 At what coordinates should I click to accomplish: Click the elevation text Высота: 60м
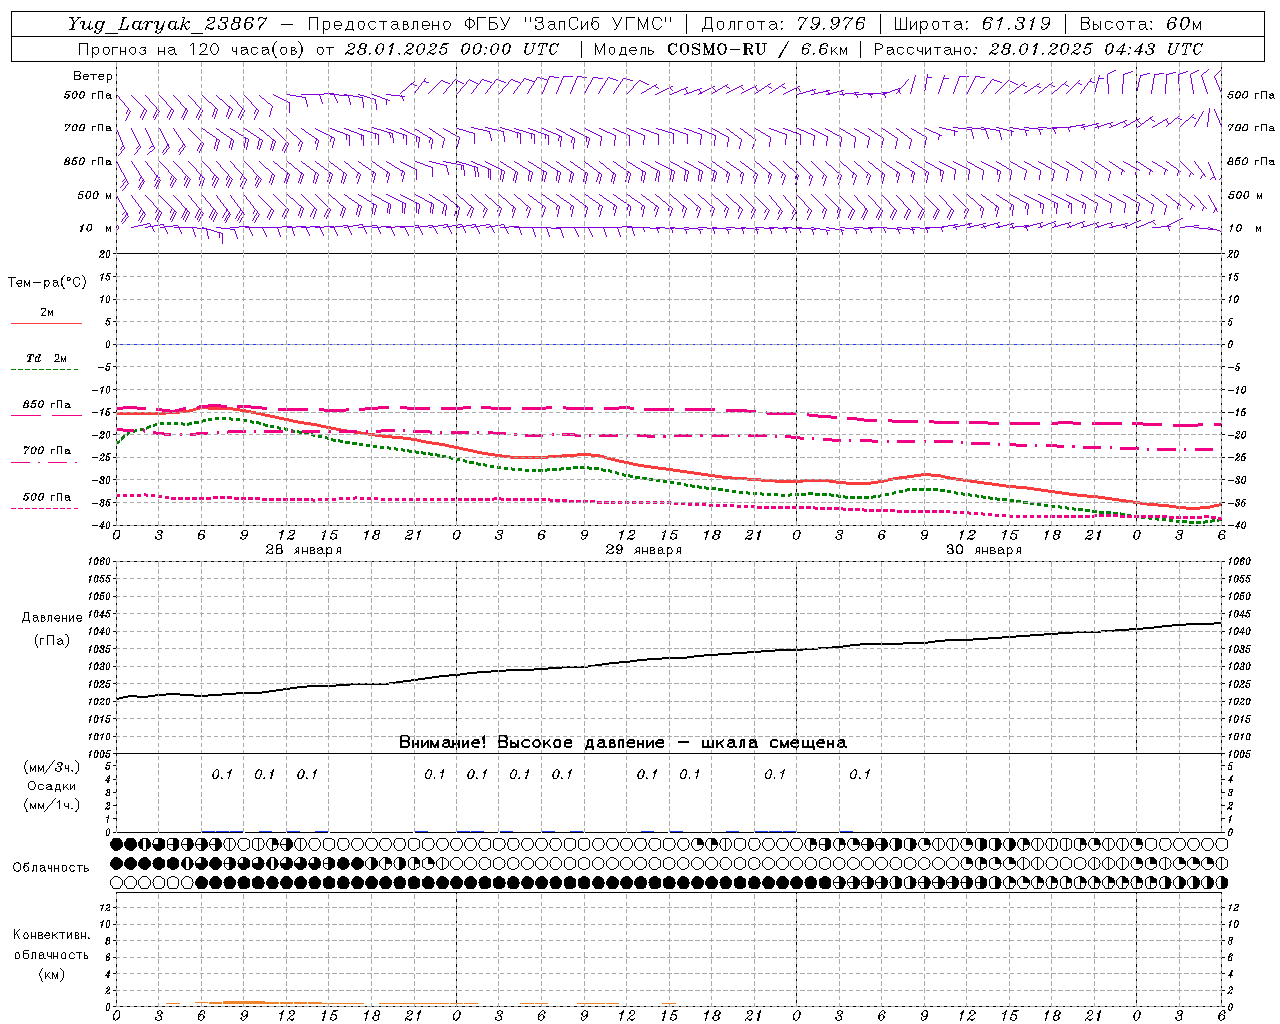pos(1140,24)
